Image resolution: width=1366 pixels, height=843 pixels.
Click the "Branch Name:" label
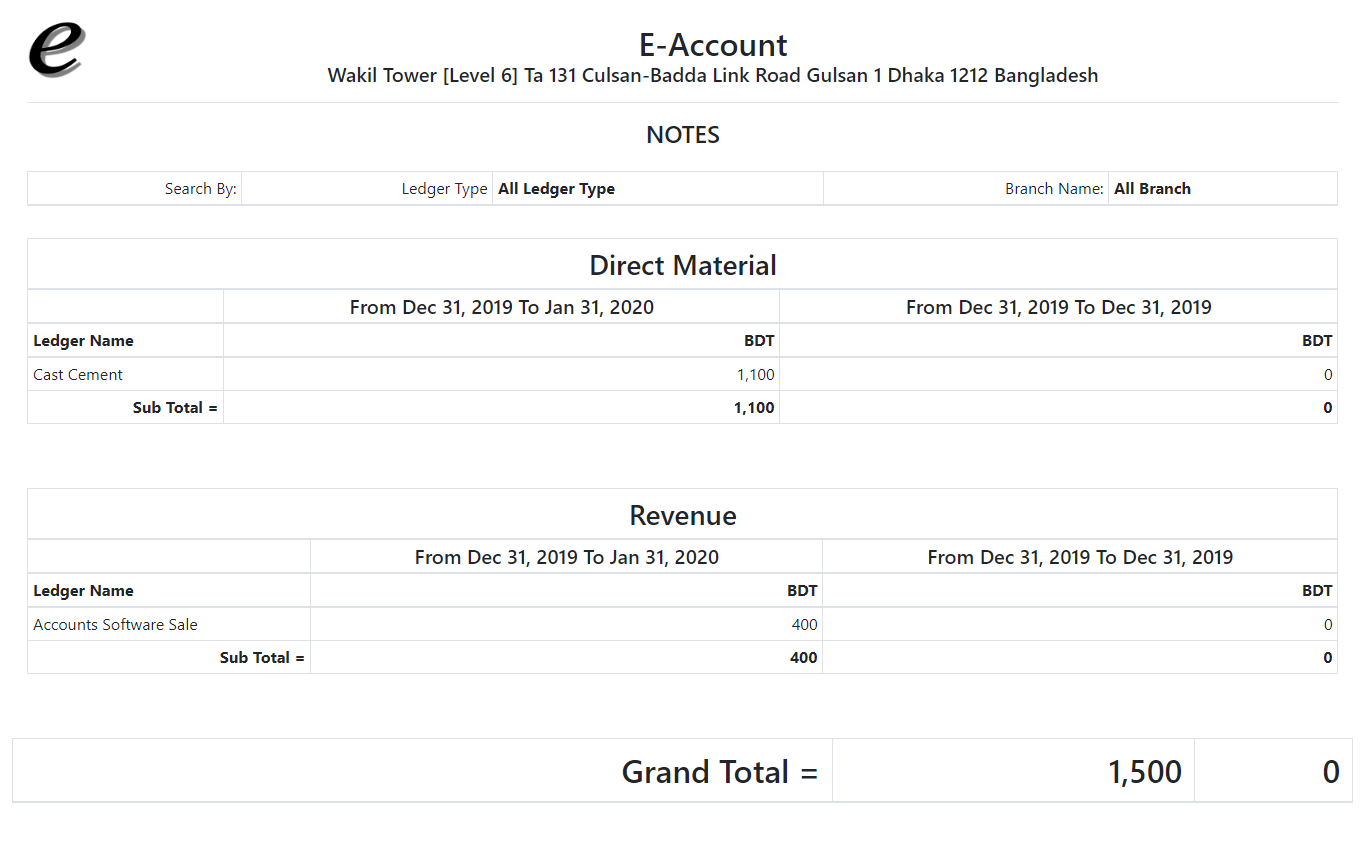(1054, 189)
